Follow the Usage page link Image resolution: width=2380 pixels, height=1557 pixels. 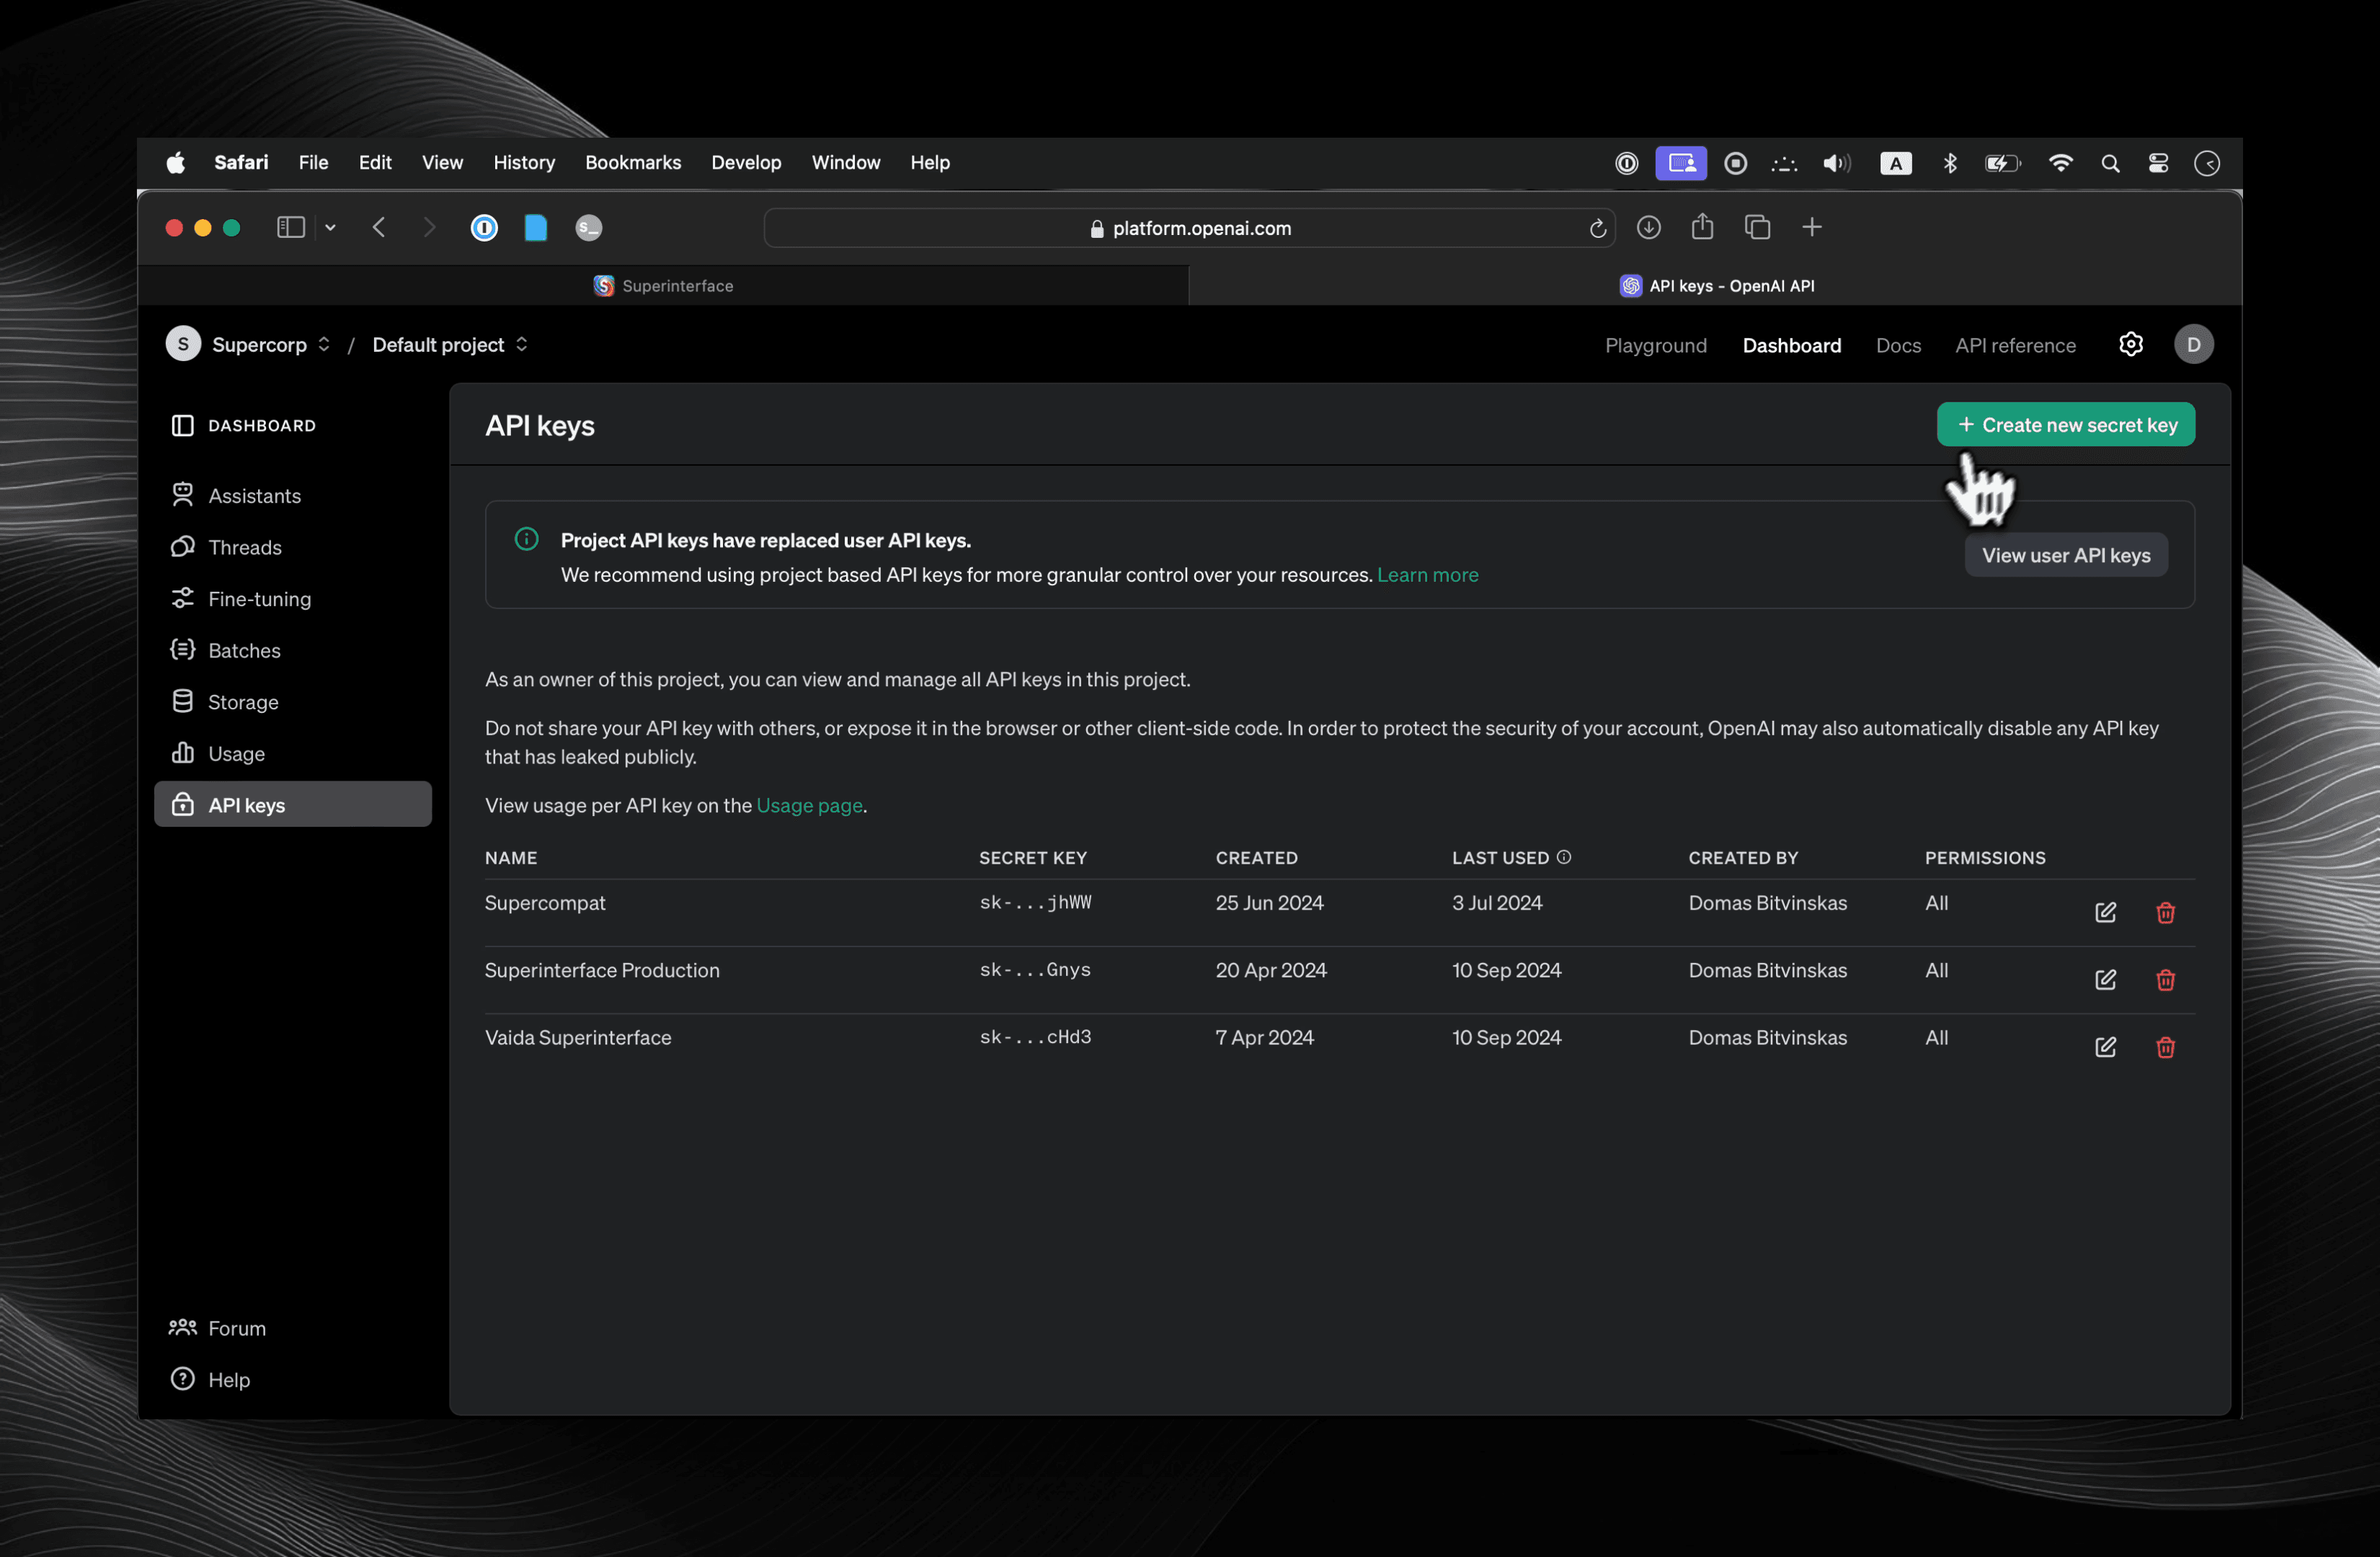pos(809,805)
